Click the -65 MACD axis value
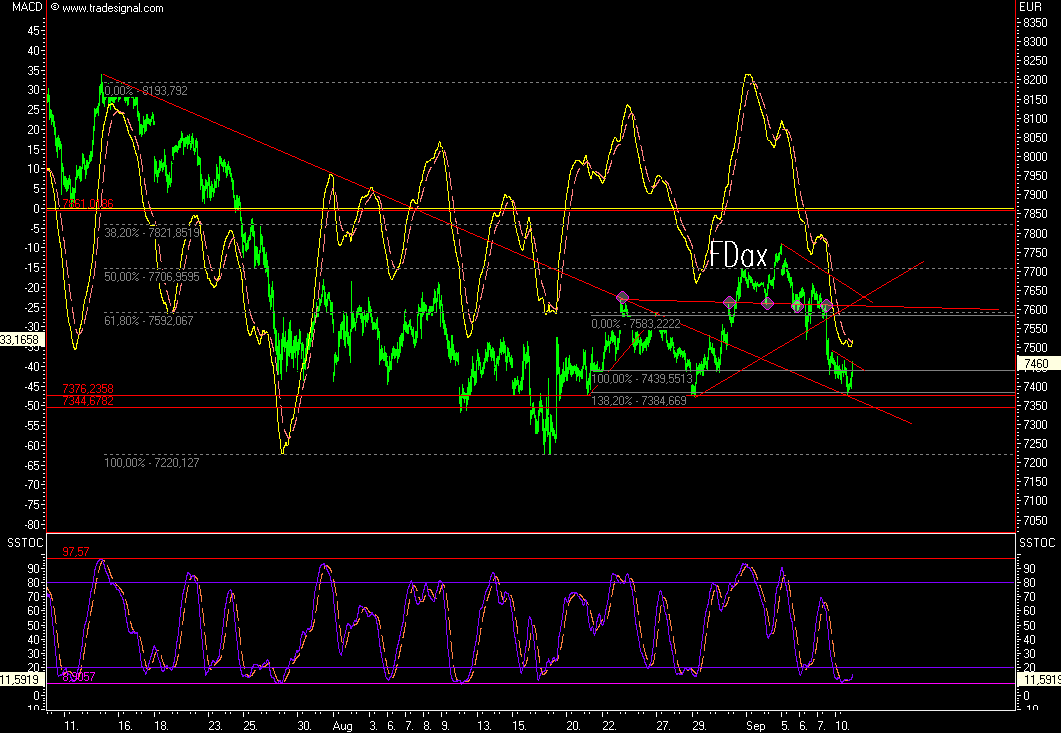Image resolution: width=1061 pixels, height=733 pixels. pos(31,466)
